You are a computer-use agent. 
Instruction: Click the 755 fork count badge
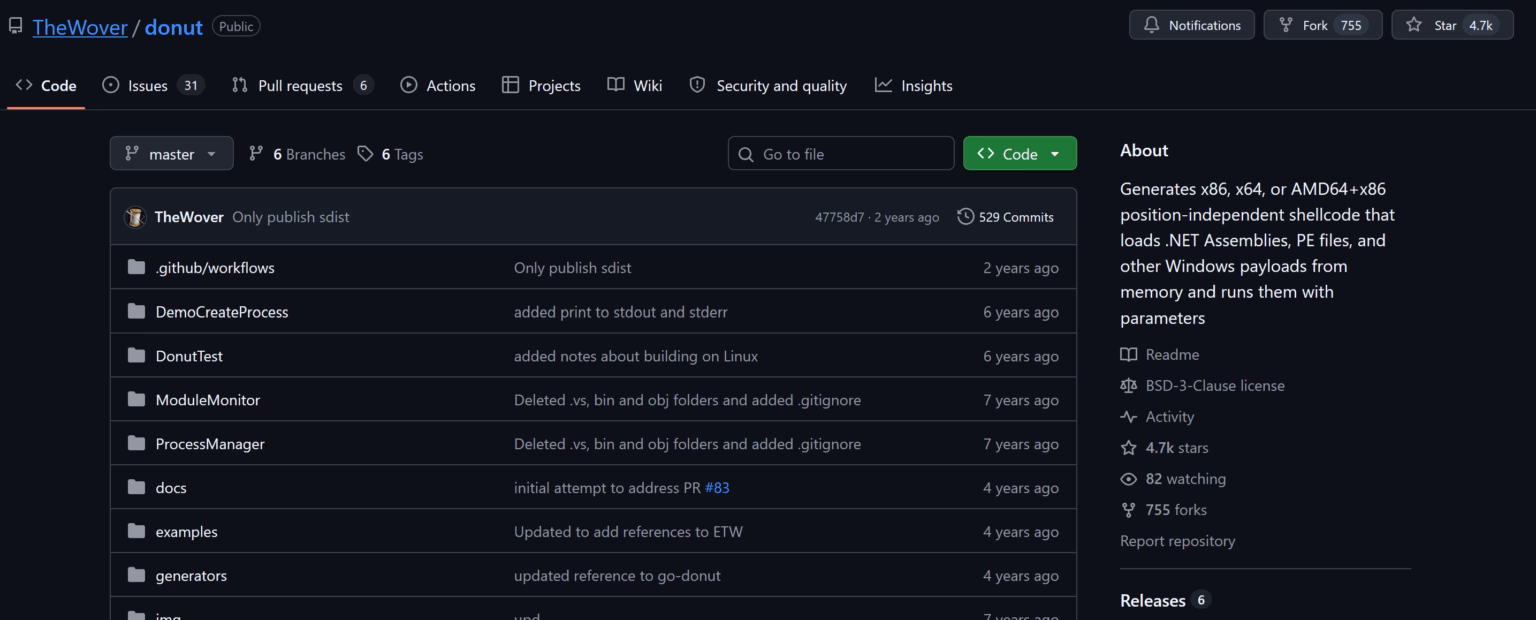tap(1351, 26)
